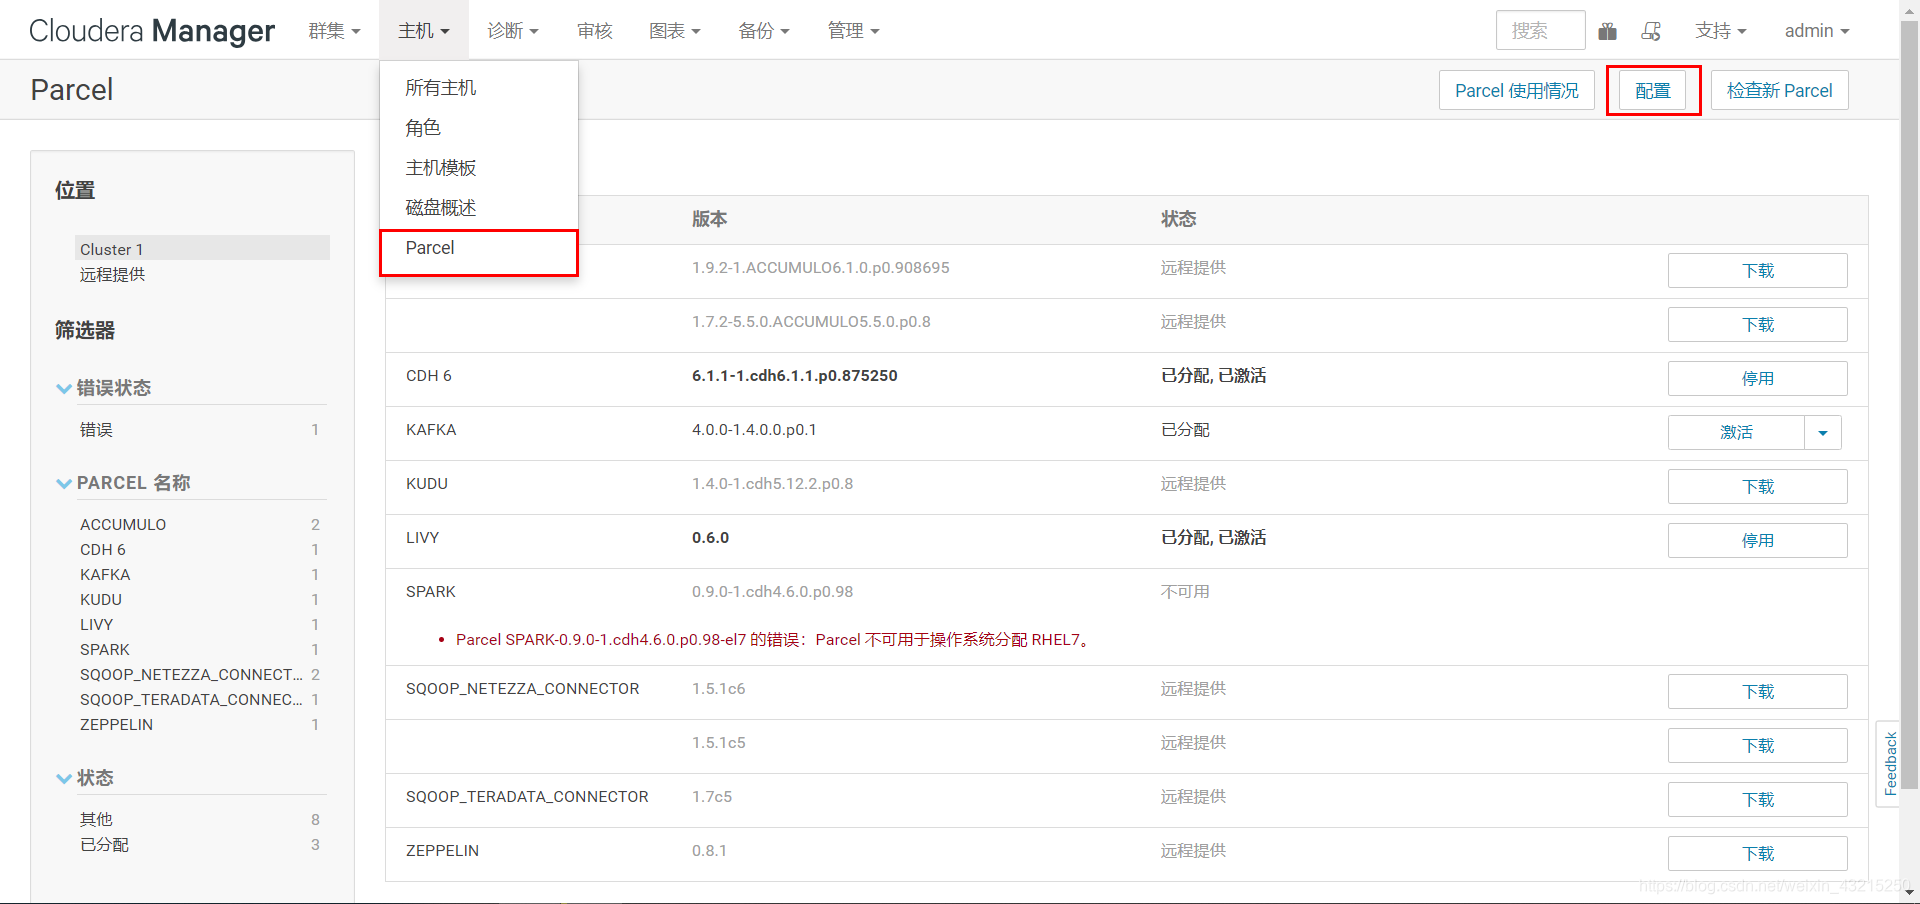The image size is (1920, 904).
Task: Click 停用 for LIVY parcel
Action: tap(1757, 541)
